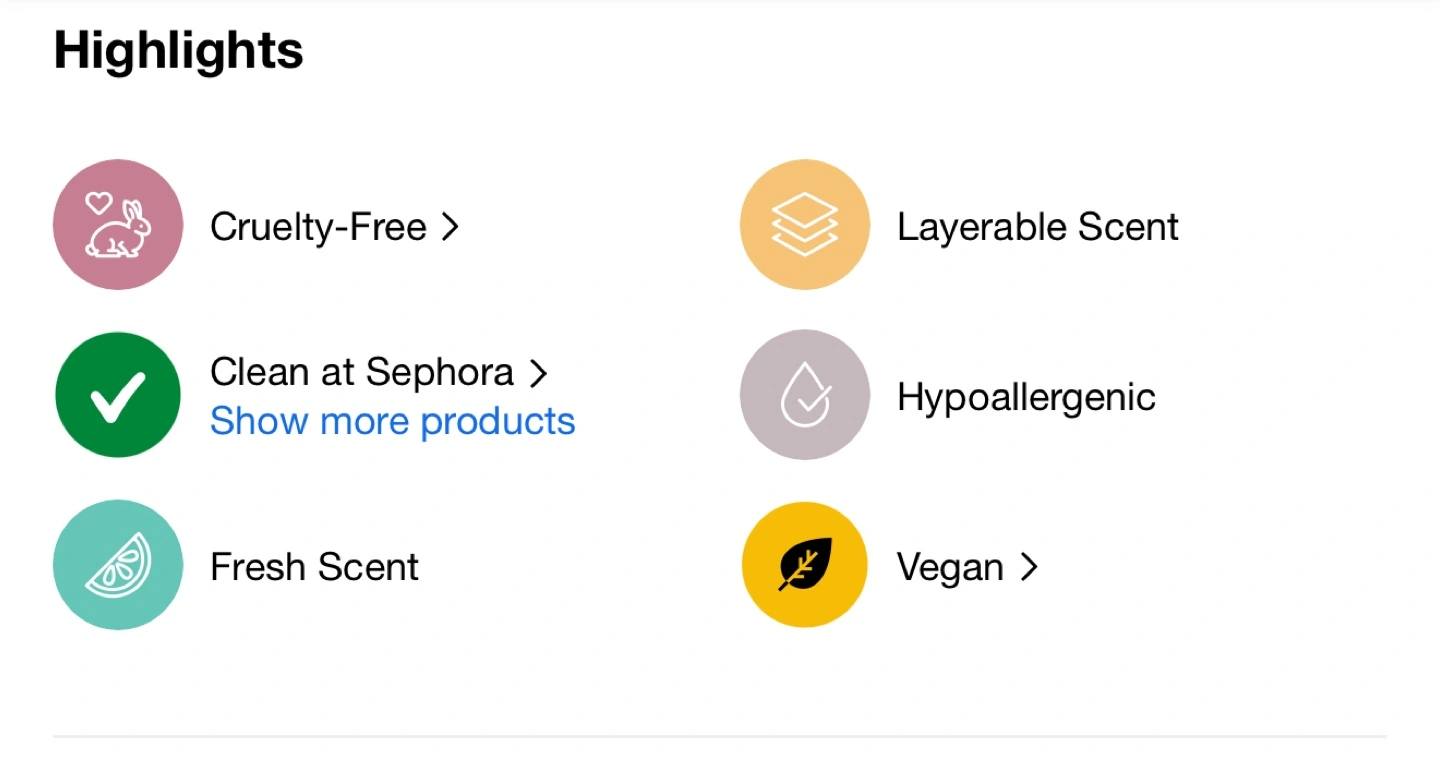Click the Fresh Scent text label

tap(314, 567)
